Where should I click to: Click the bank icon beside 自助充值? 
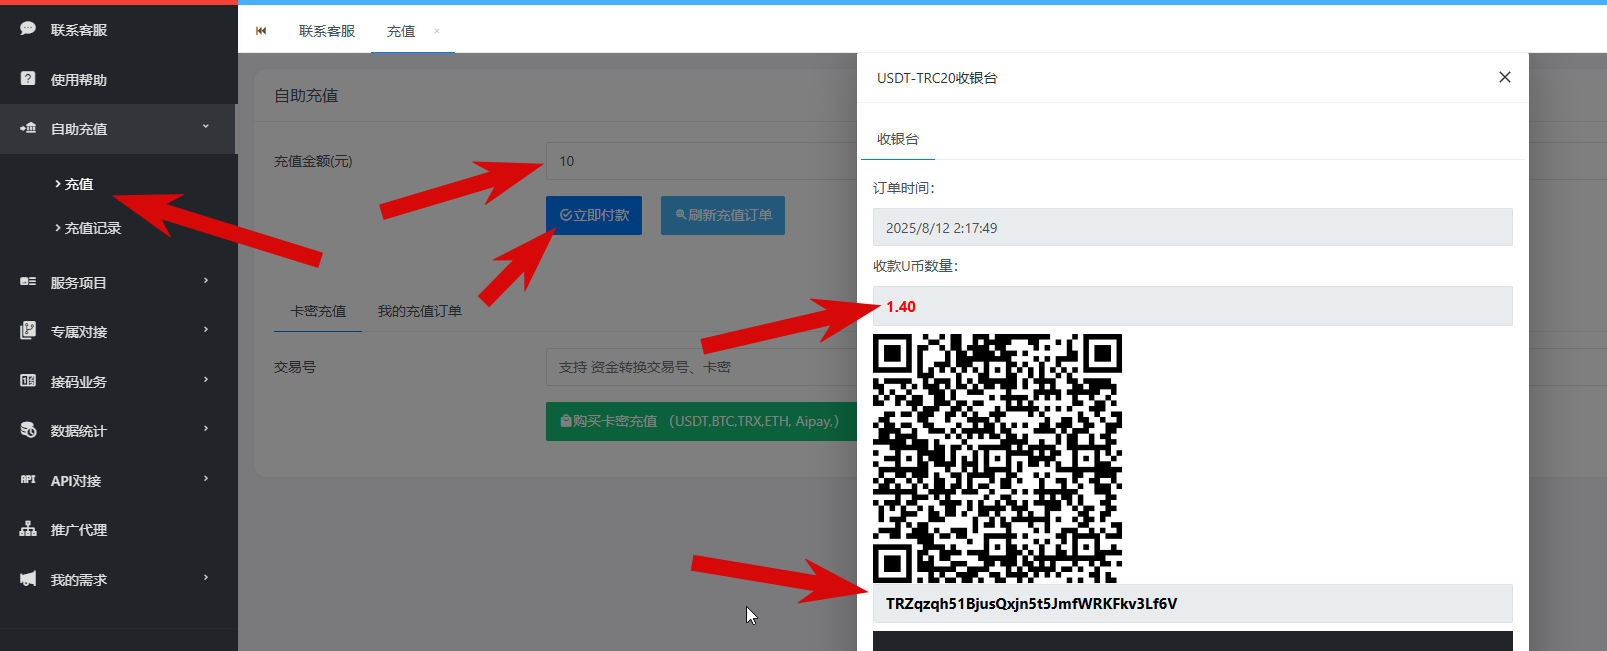click(x=28, y=128)
